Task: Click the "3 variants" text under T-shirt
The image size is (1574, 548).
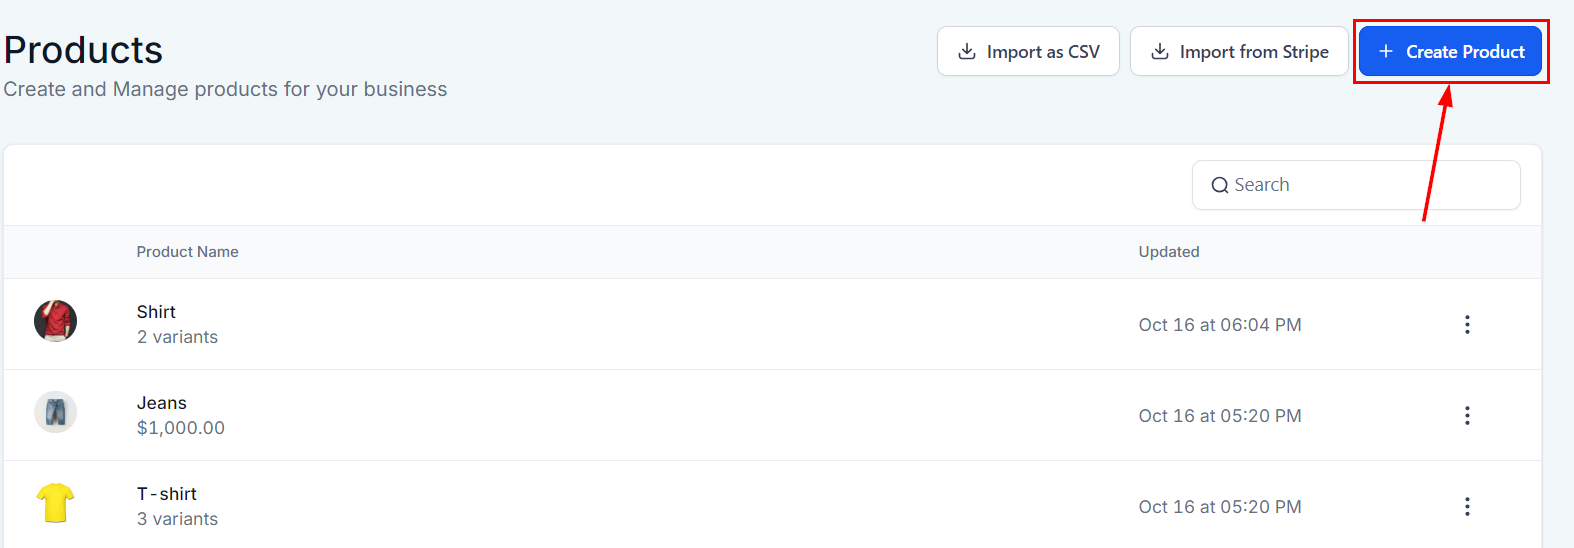Action: [177, 519]
